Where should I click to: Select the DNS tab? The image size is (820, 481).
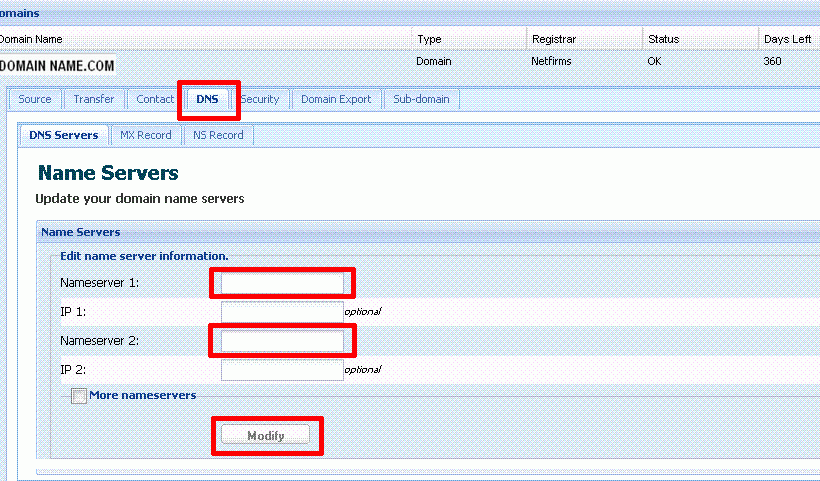click(208, 99)
